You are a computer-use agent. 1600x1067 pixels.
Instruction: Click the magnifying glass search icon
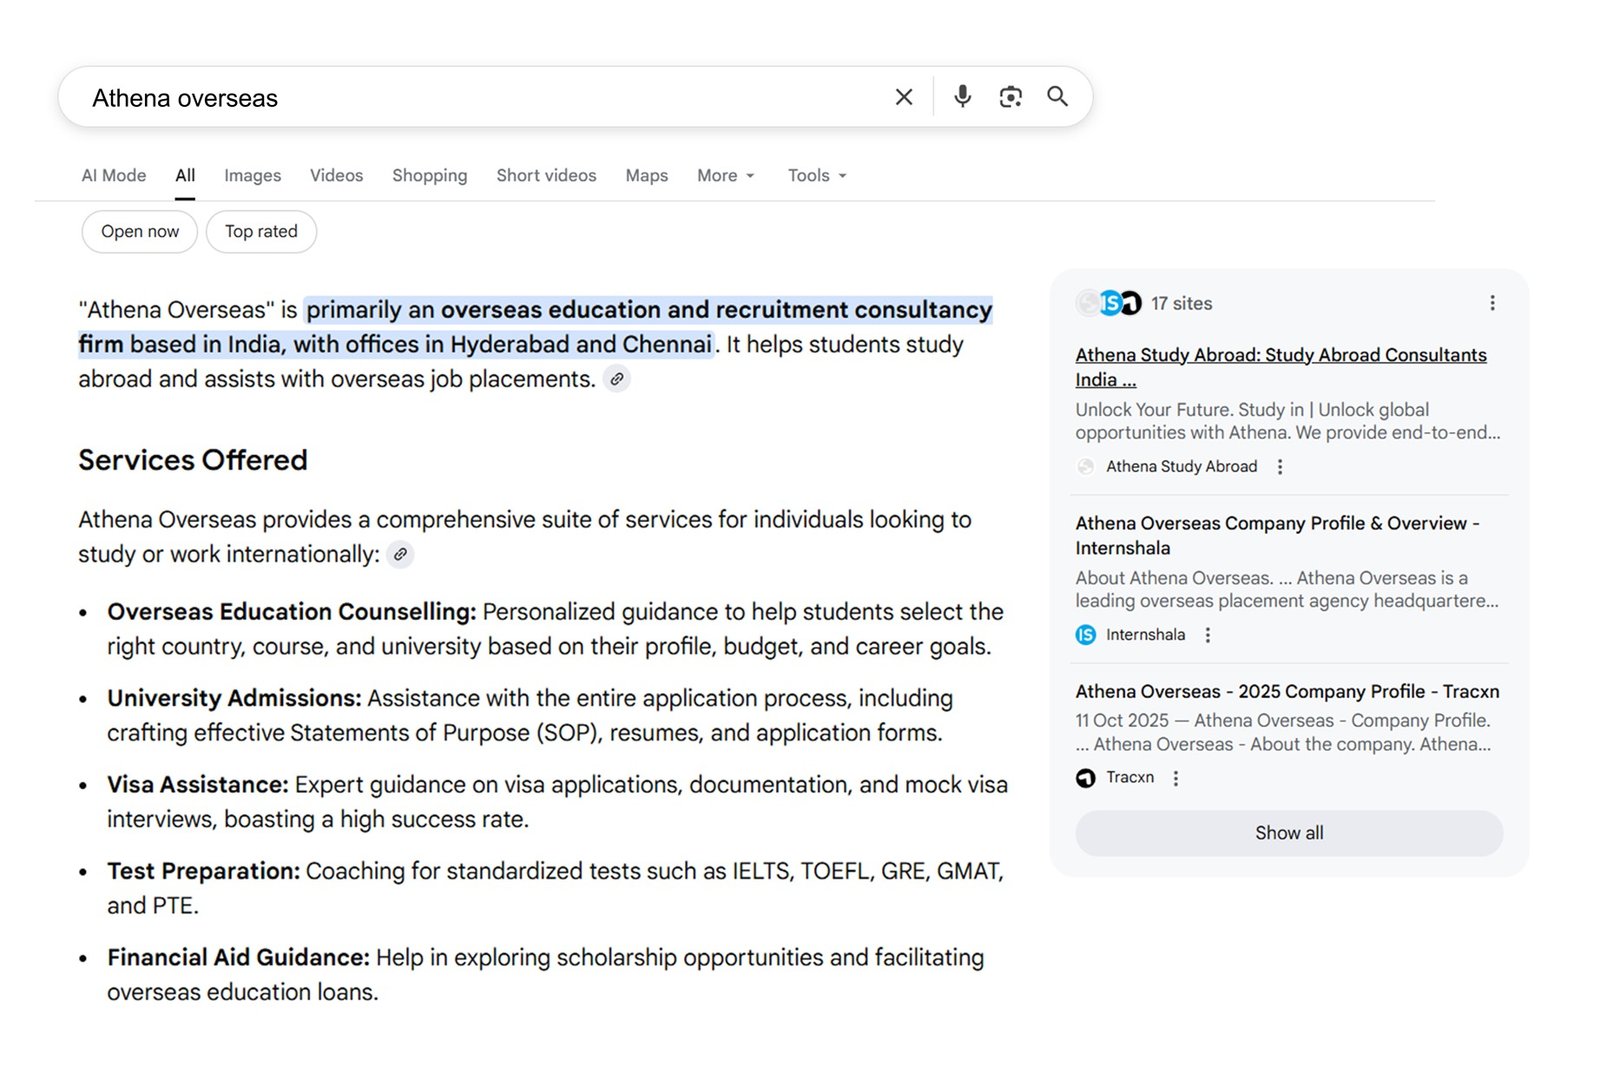click(x=1057, y=97)
